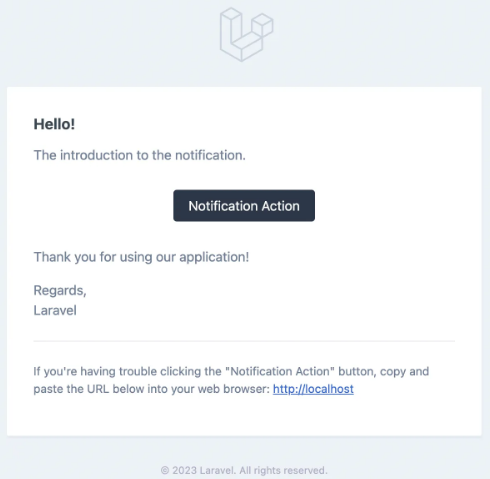Click the quoted "Notification Action" text in subcopy
This screenshot has height=479, width=490.
pyautogui.click(x=280, y=371)
